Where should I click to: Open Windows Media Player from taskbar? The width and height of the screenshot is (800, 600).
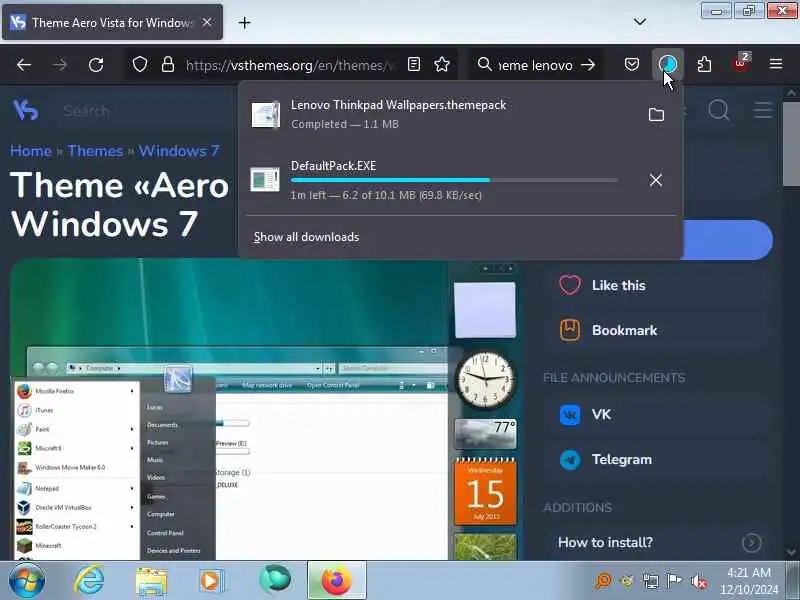click(x=210, y=581)
